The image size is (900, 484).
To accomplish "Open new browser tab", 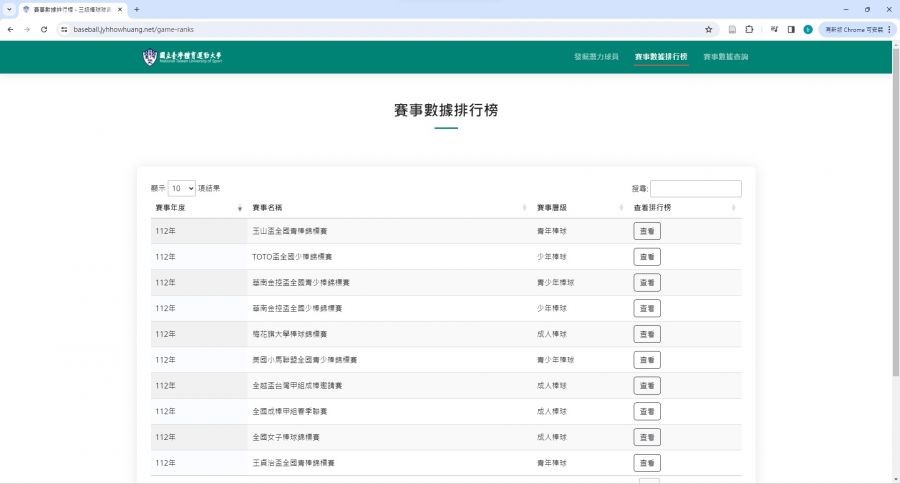I will coord(136,9).
